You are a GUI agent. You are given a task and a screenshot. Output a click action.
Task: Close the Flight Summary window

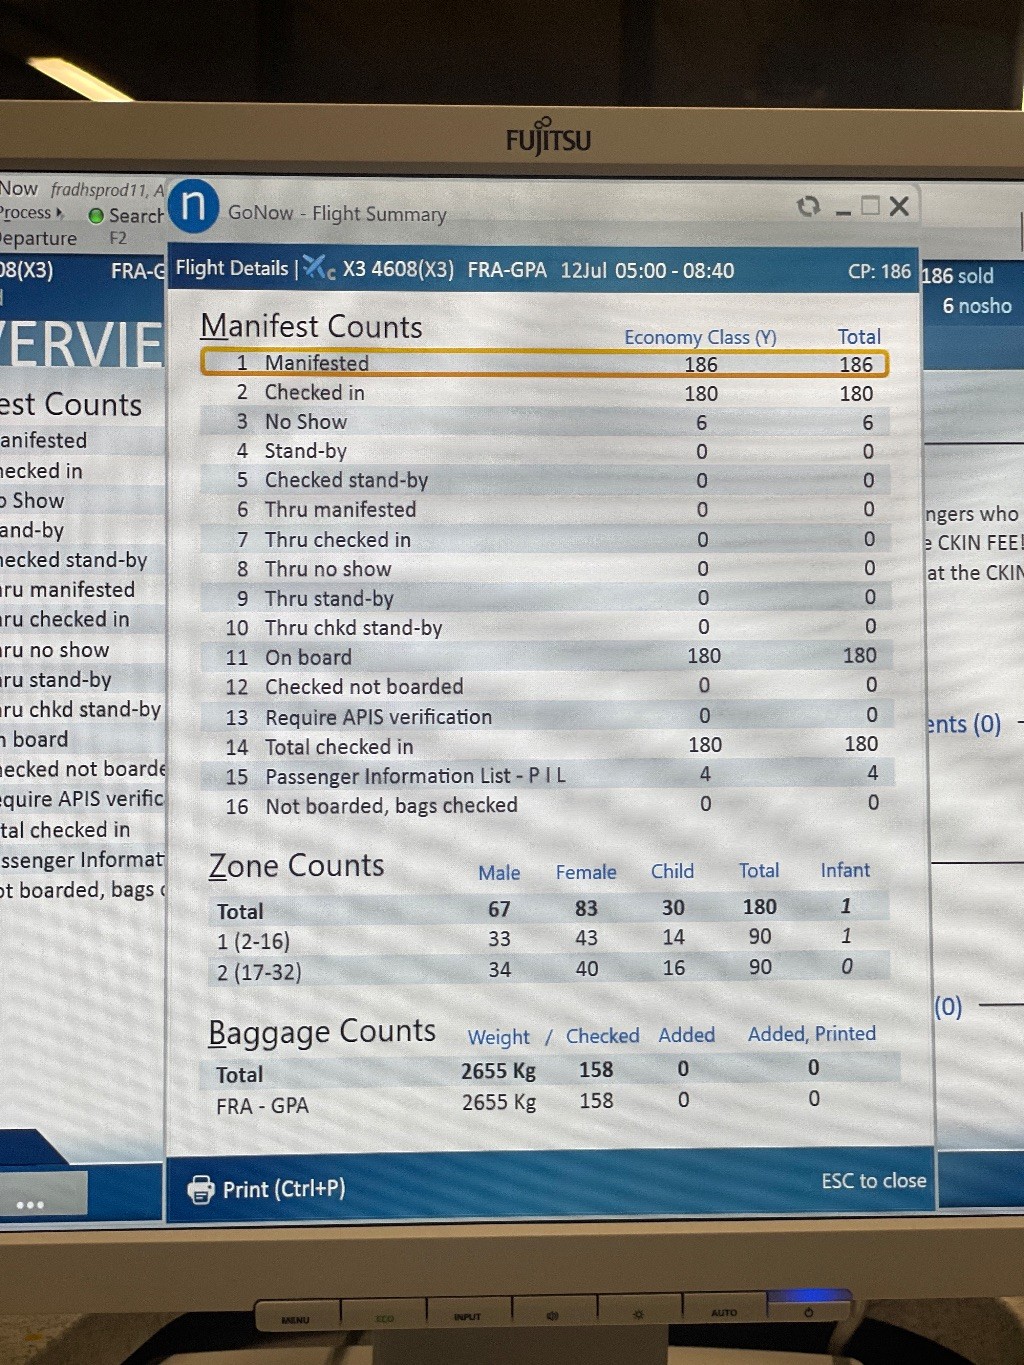click(x=899, y=206)
